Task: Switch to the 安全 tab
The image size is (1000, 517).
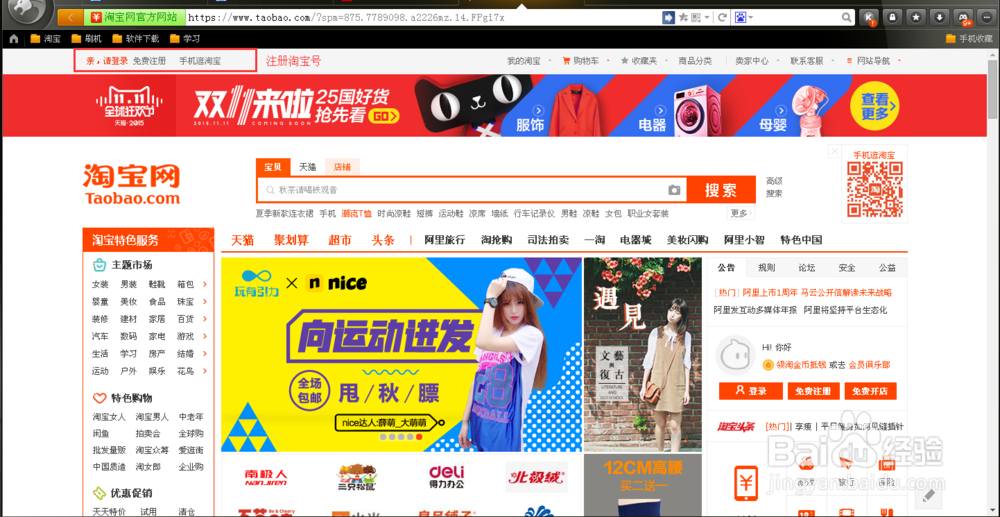Action: [x=847, y=268]
